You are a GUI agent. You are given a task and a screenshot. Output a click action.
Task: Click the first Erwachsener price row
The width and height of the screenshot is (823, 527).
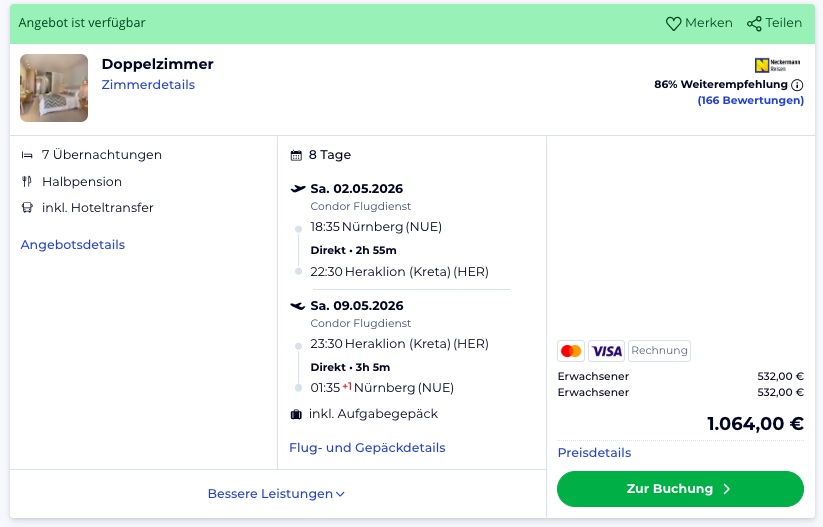[680, 376]
